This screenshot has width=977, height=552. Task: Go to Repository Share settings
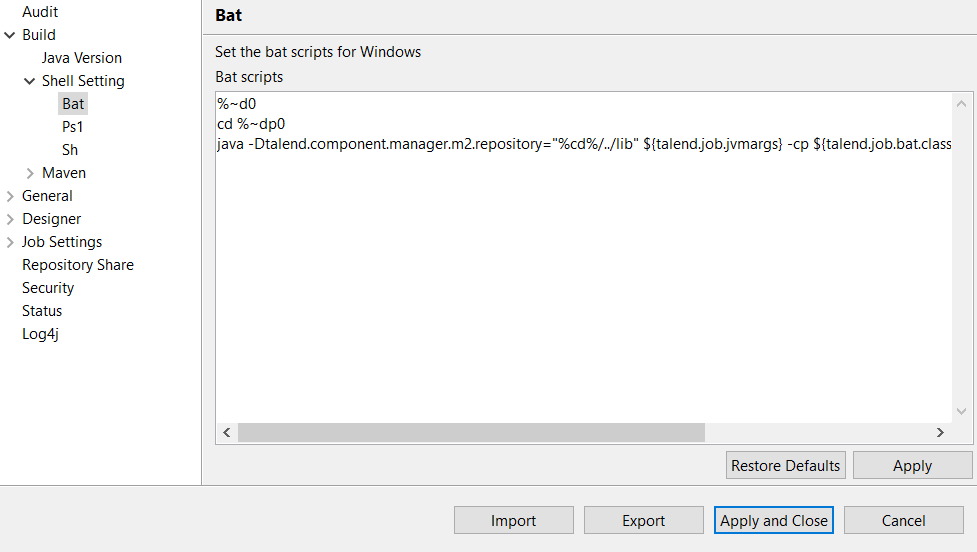[x=77, y=265]
